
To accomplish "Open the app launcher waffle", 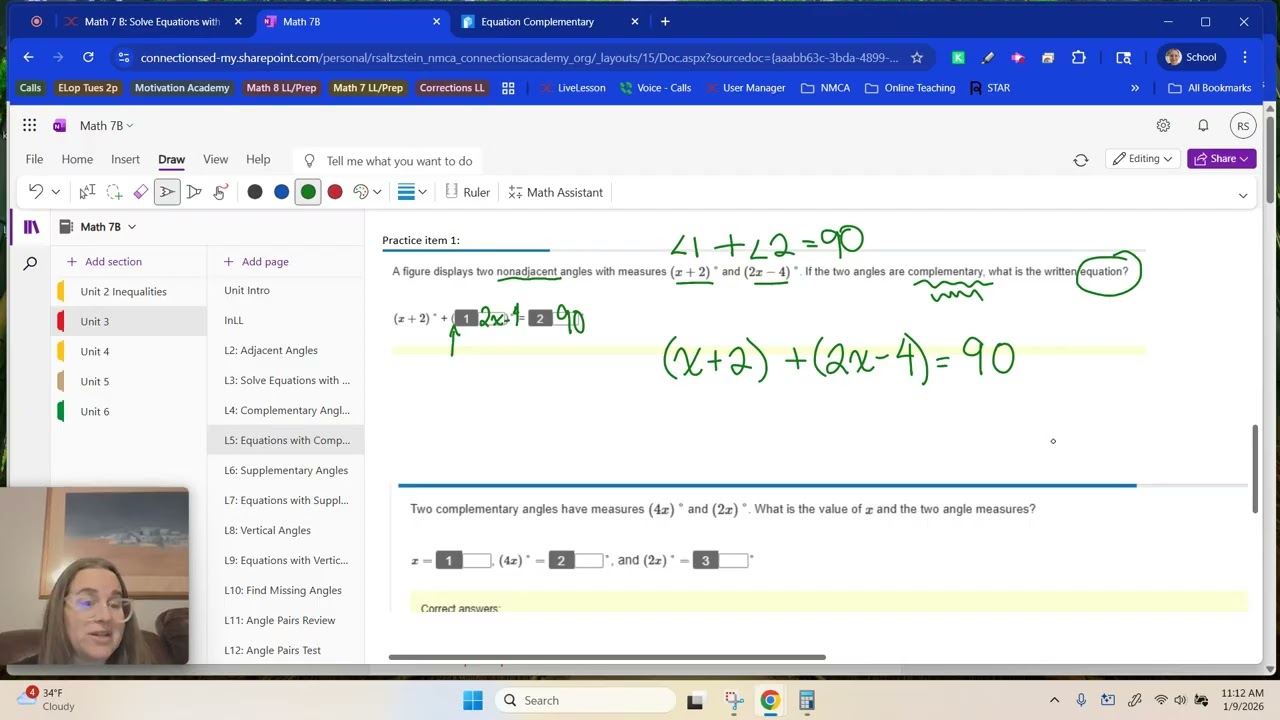I will point(29,125).
